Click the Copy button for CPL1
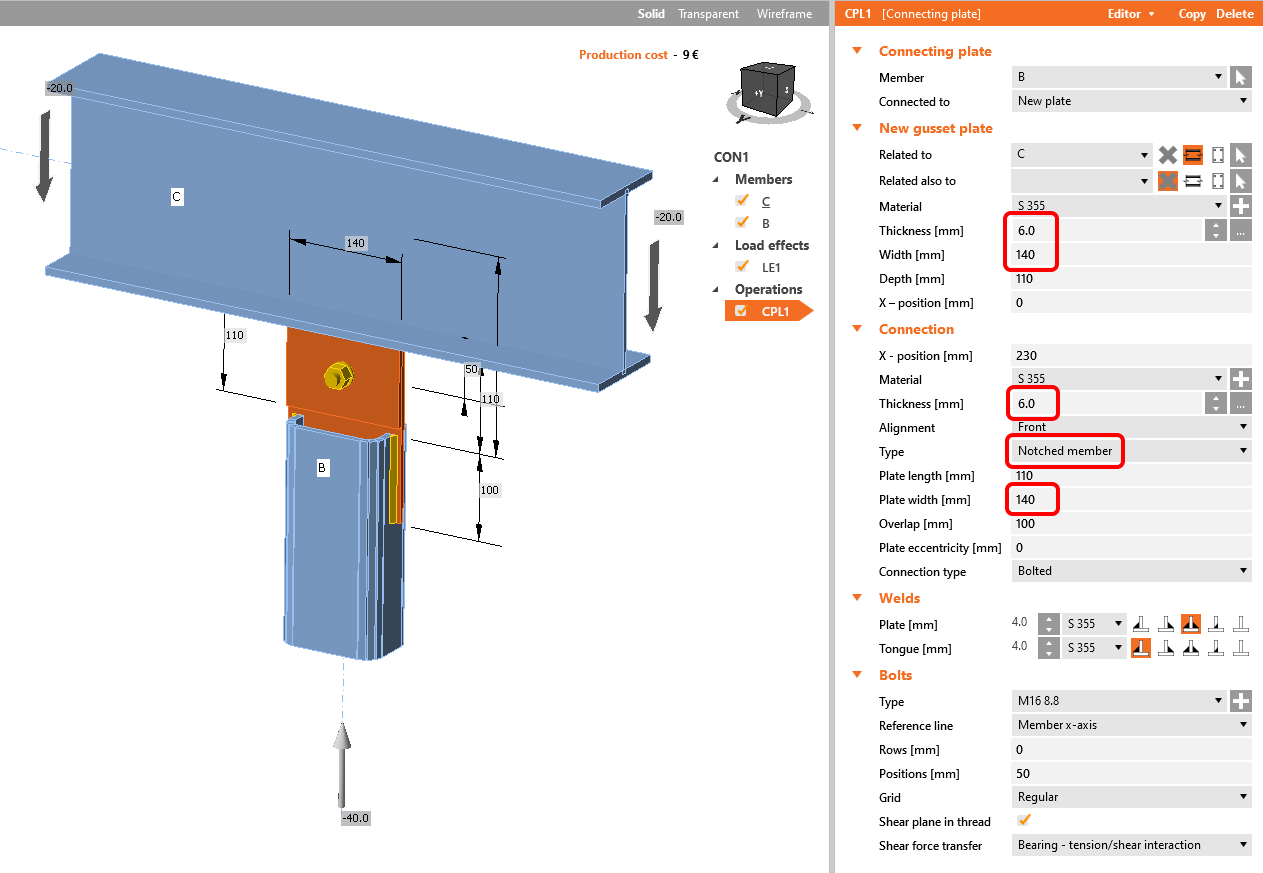 [1192, 13]
